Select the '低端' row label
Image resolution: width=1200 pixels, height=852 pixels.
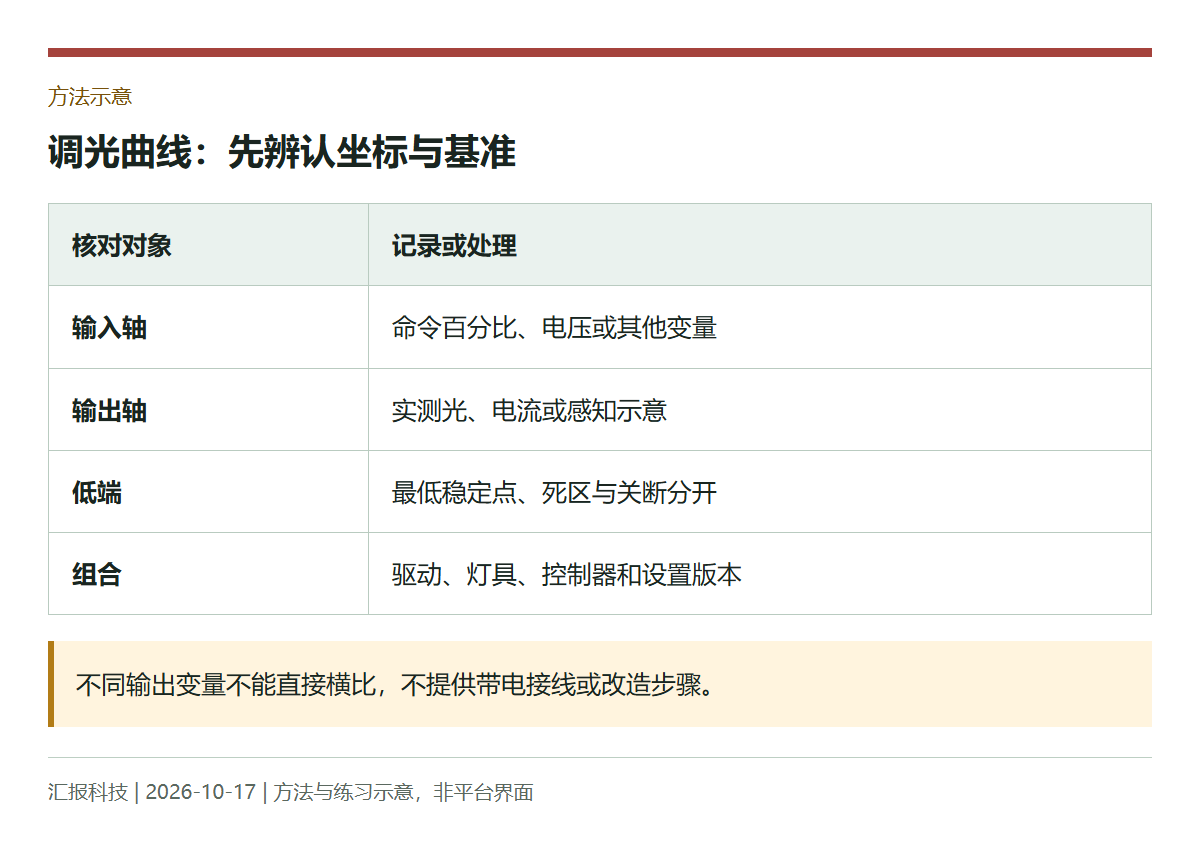[x=97, y=492]
